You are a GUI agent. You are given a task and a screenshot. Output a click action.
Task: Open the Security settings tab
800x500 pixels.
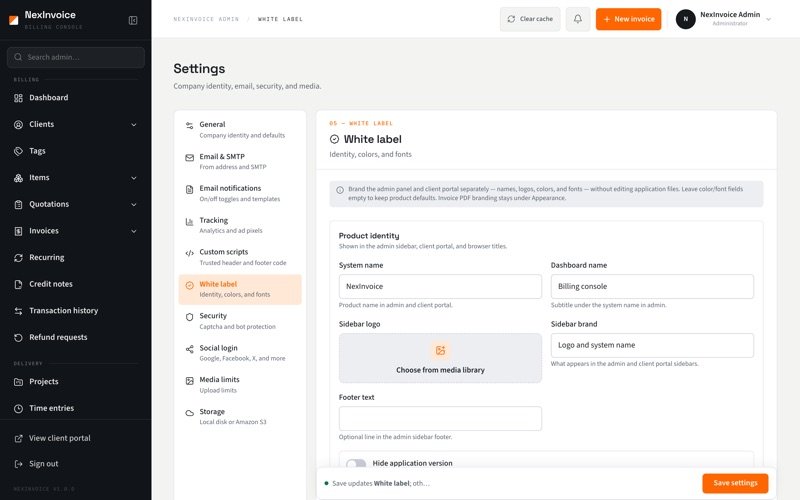click(x=240, y=321)
